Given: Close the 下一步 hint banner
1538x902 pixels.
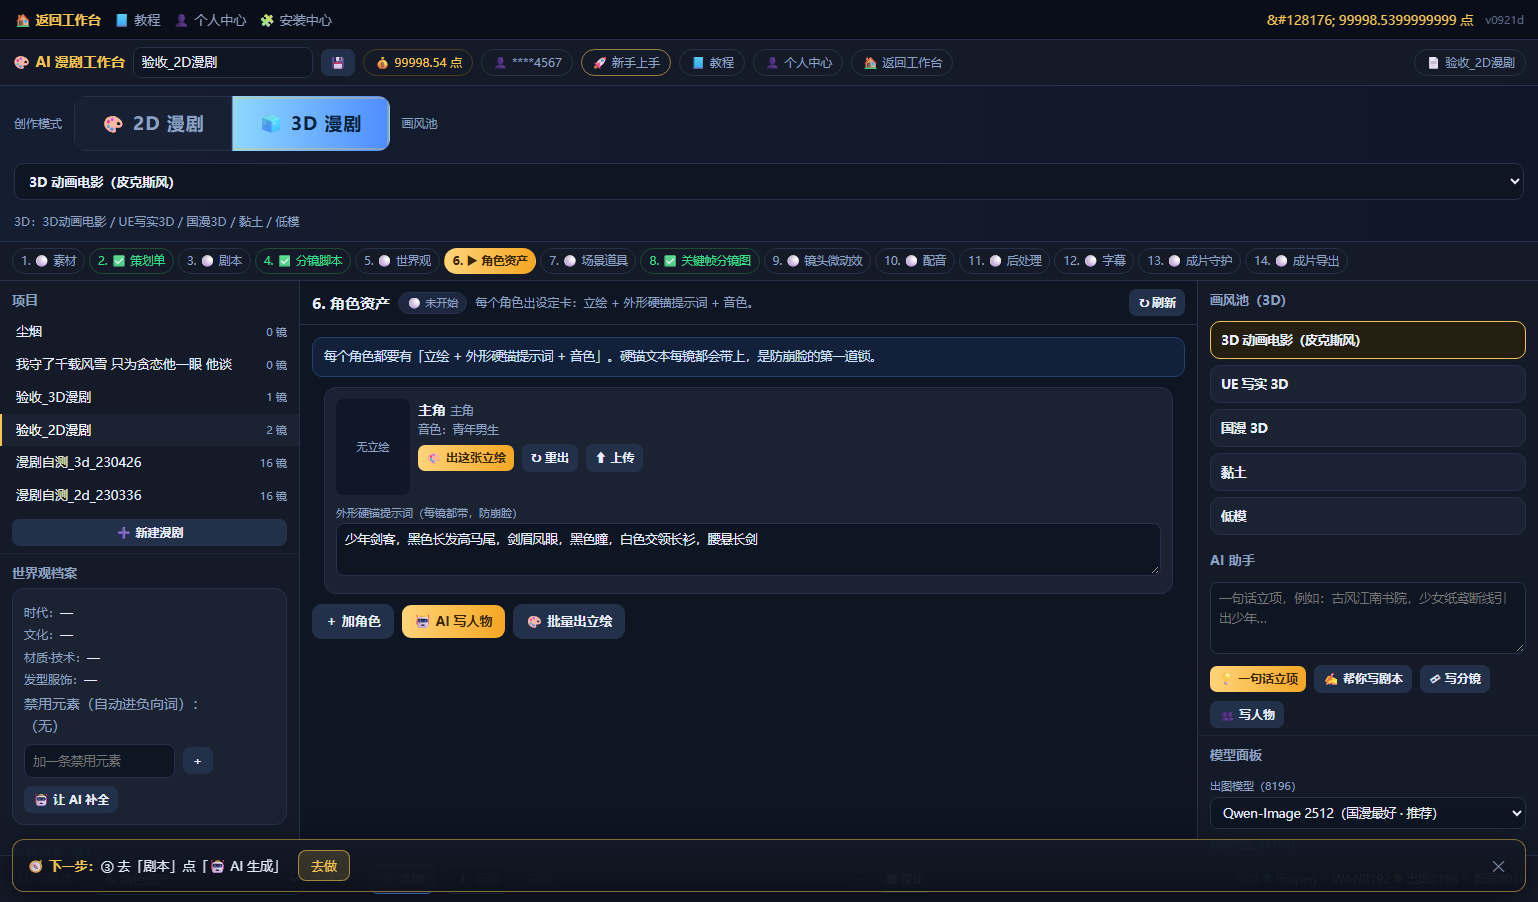Looking at the screenshot, I should [x=1498, y=866].
